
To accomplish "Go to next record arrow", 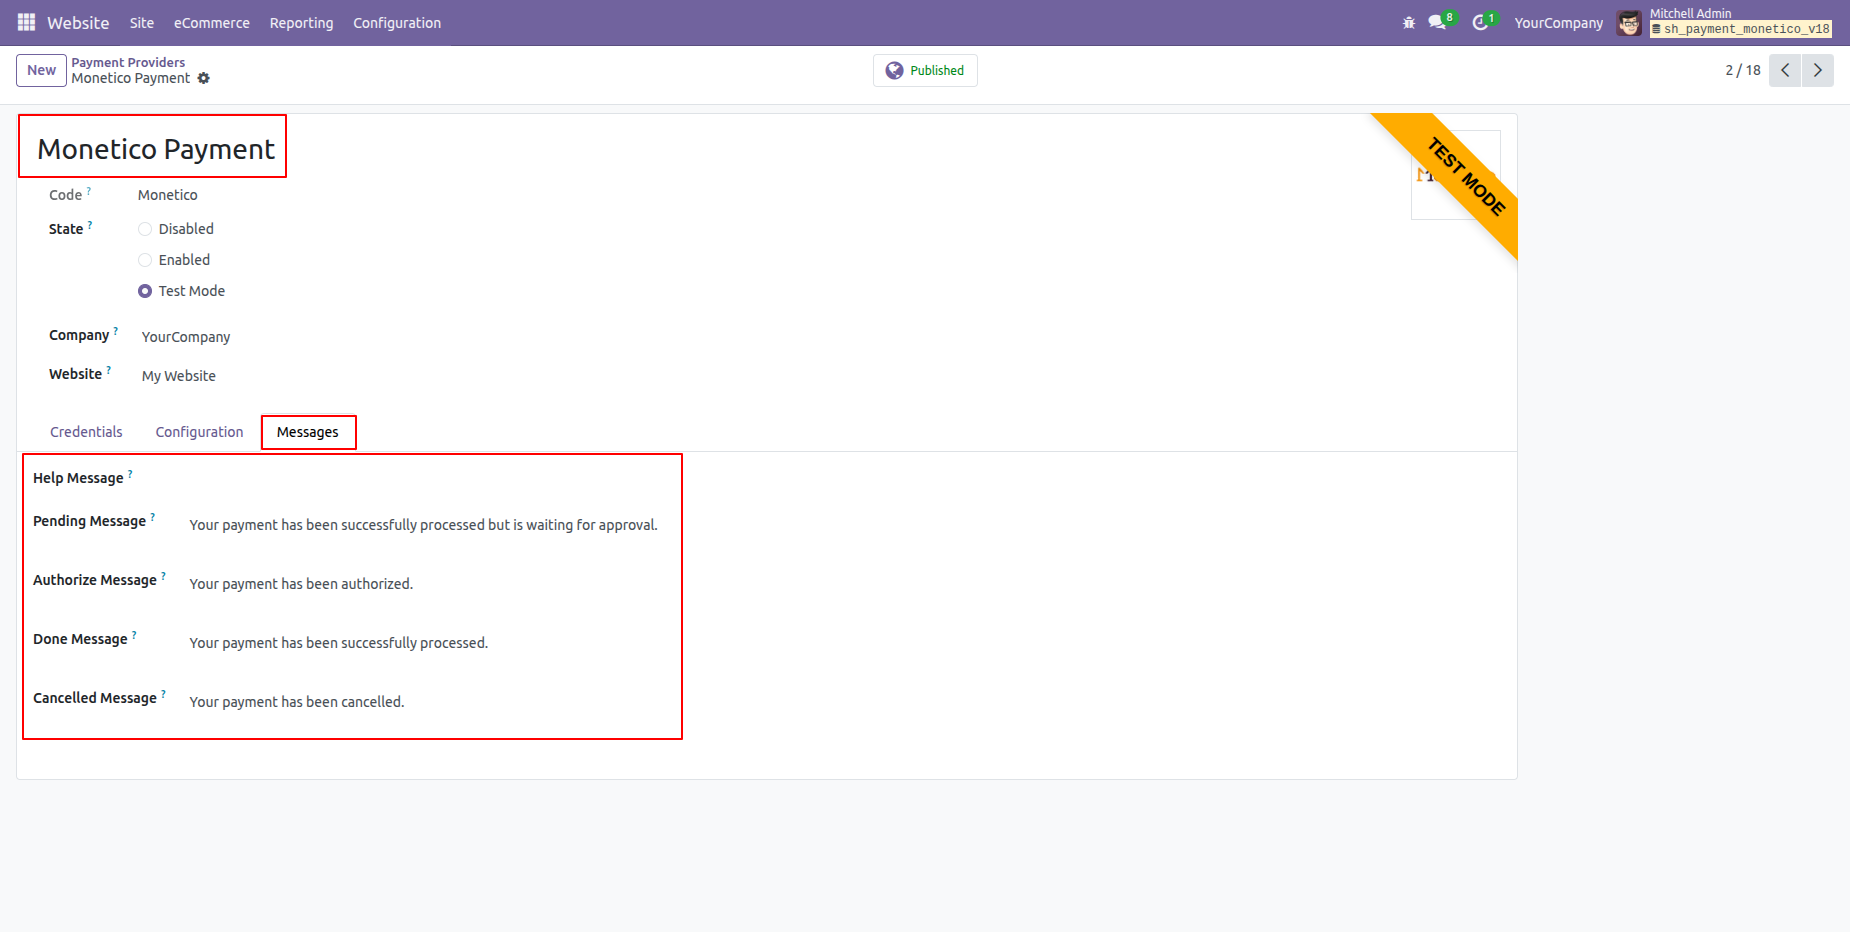I will coord(1818,70).
